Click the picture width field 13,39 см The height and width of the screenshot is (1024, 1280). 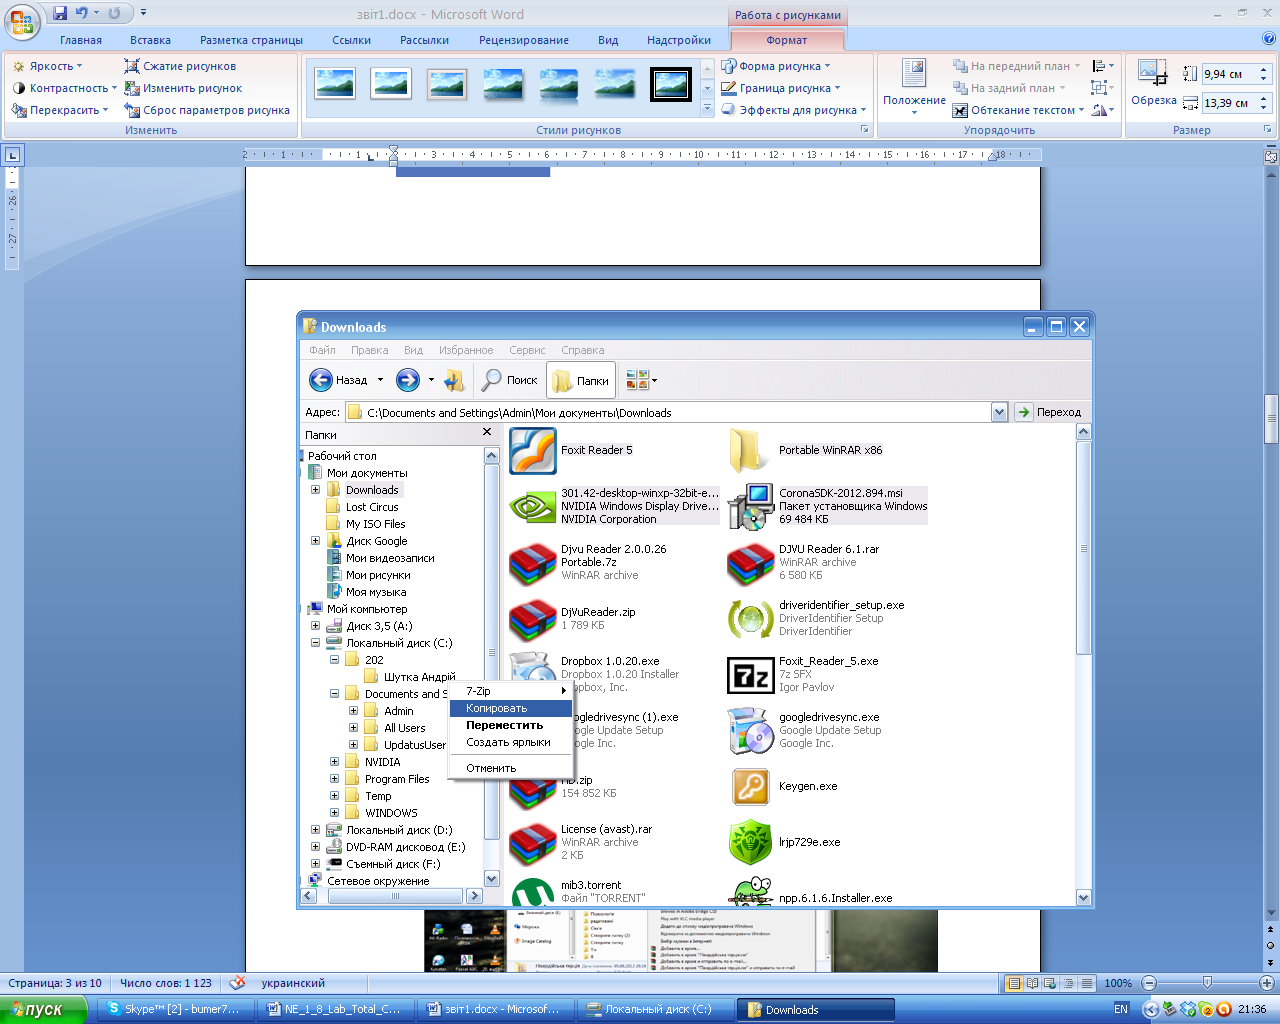point(1228,103)
